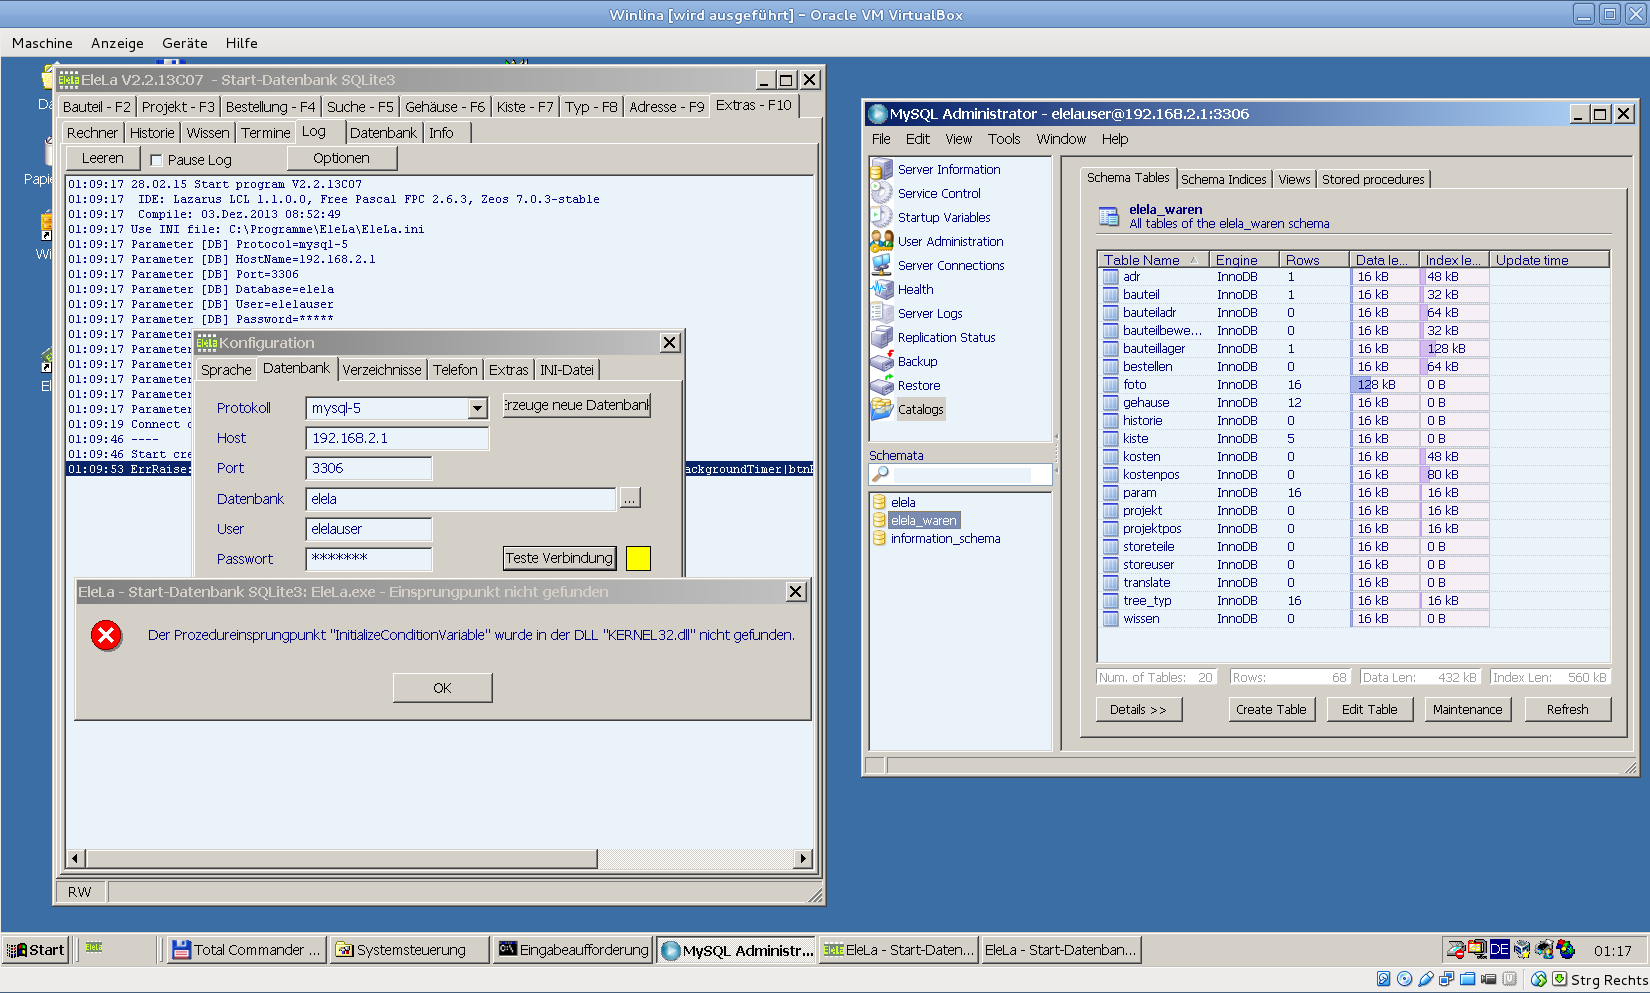Open the Datenbank tab under Extras
The image size is (1650, 993).
pos(383,133)
